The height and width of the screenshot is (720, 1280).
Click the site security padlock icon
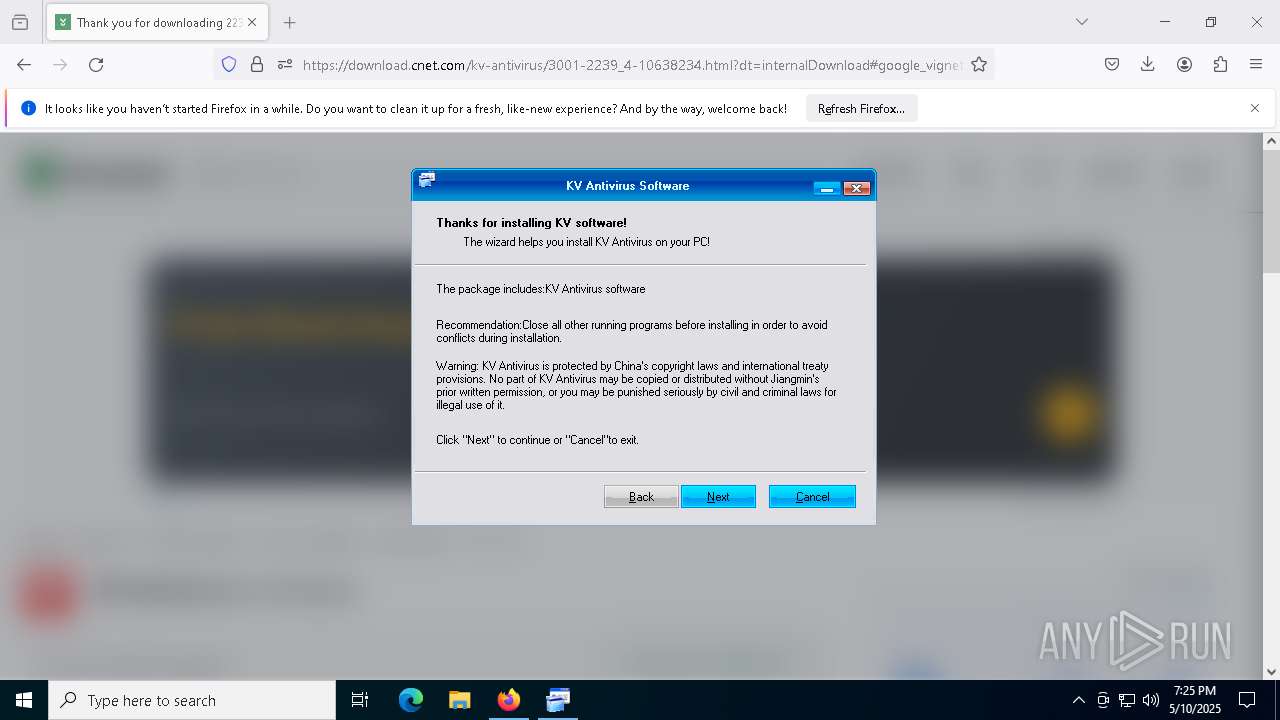point(257,64)
